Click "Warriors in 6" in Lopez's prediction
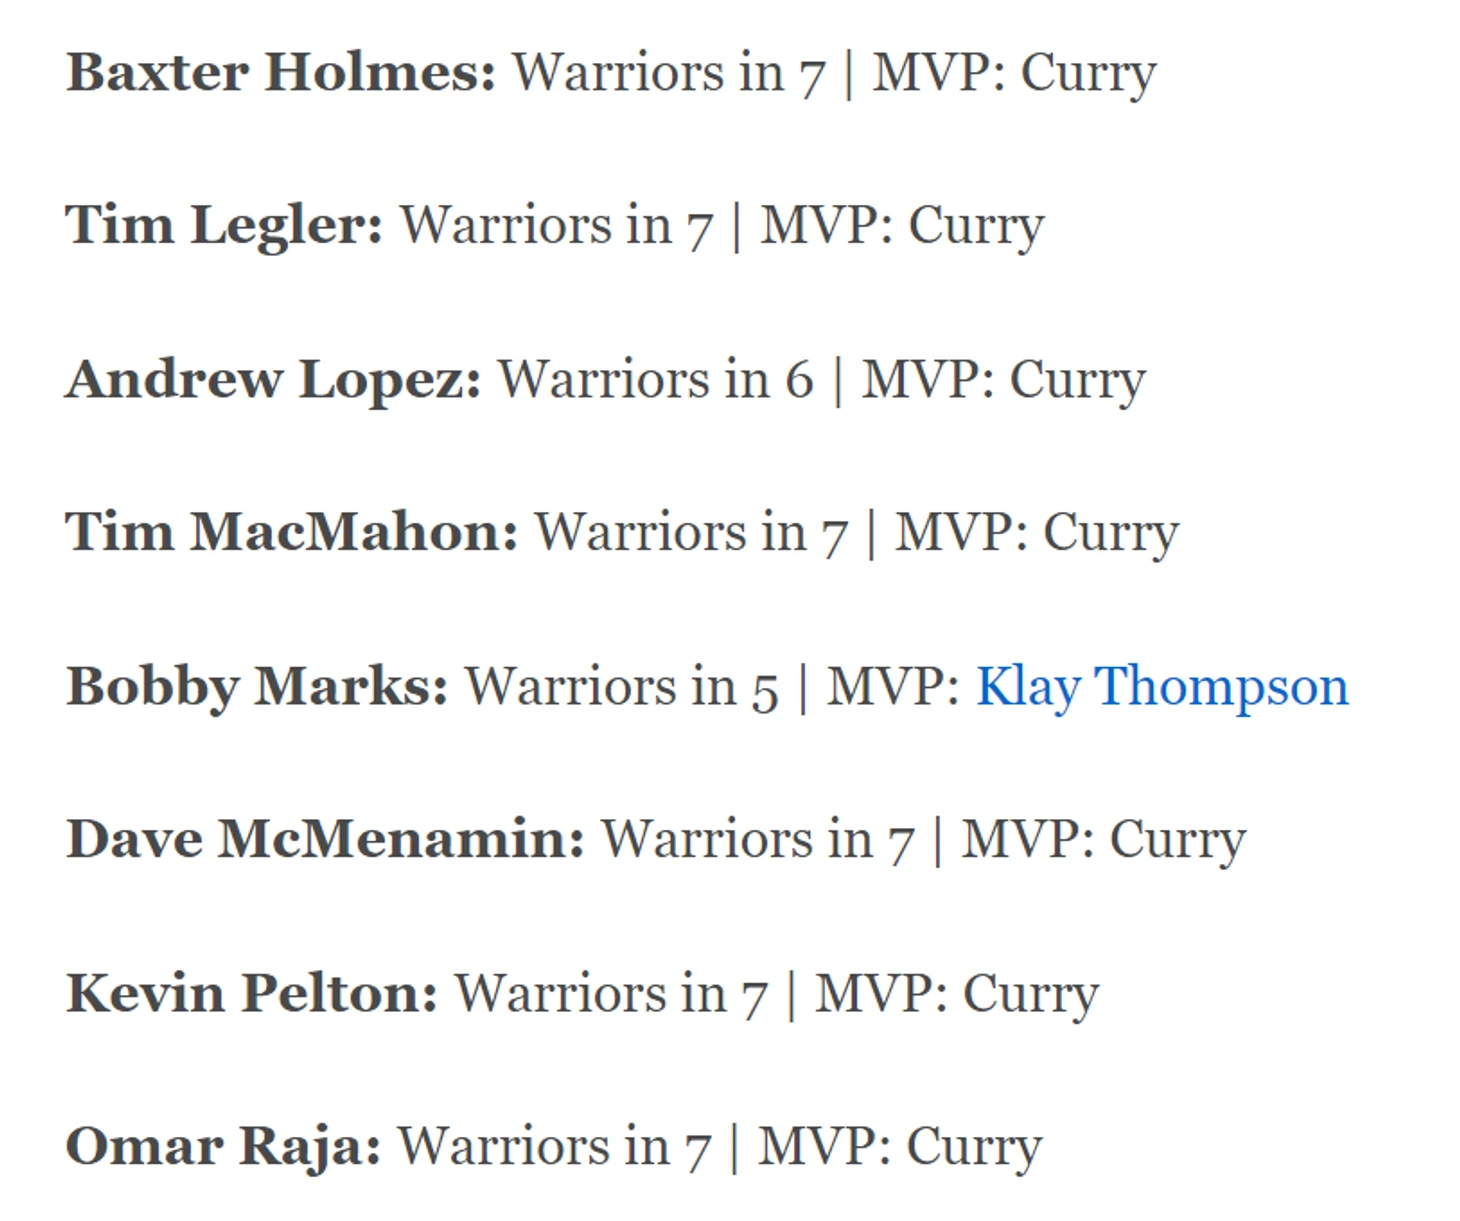 tap(656, 380)
